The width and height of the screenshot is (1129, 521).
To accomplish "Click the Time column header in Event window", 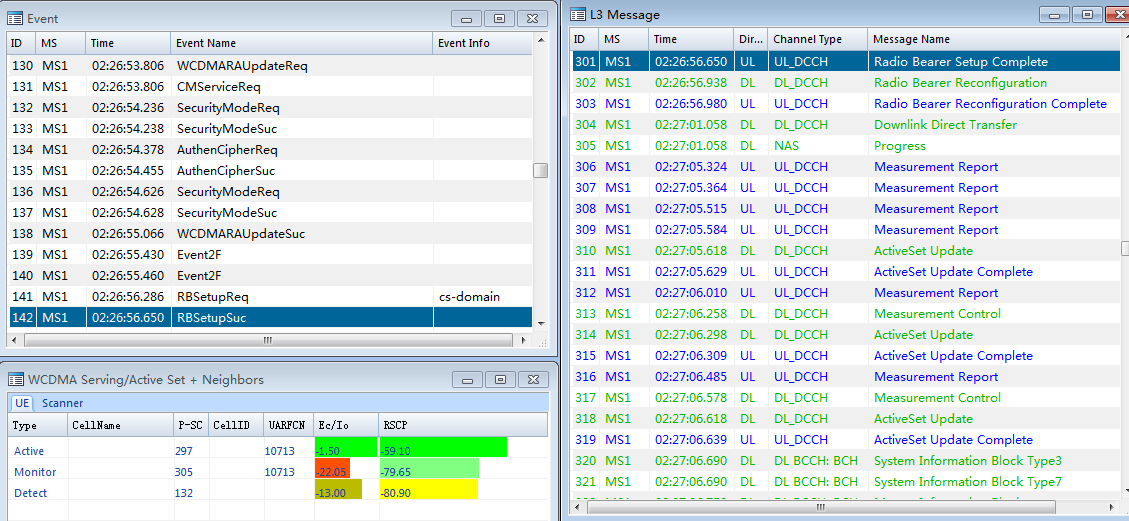I will [x=127, y=43].
